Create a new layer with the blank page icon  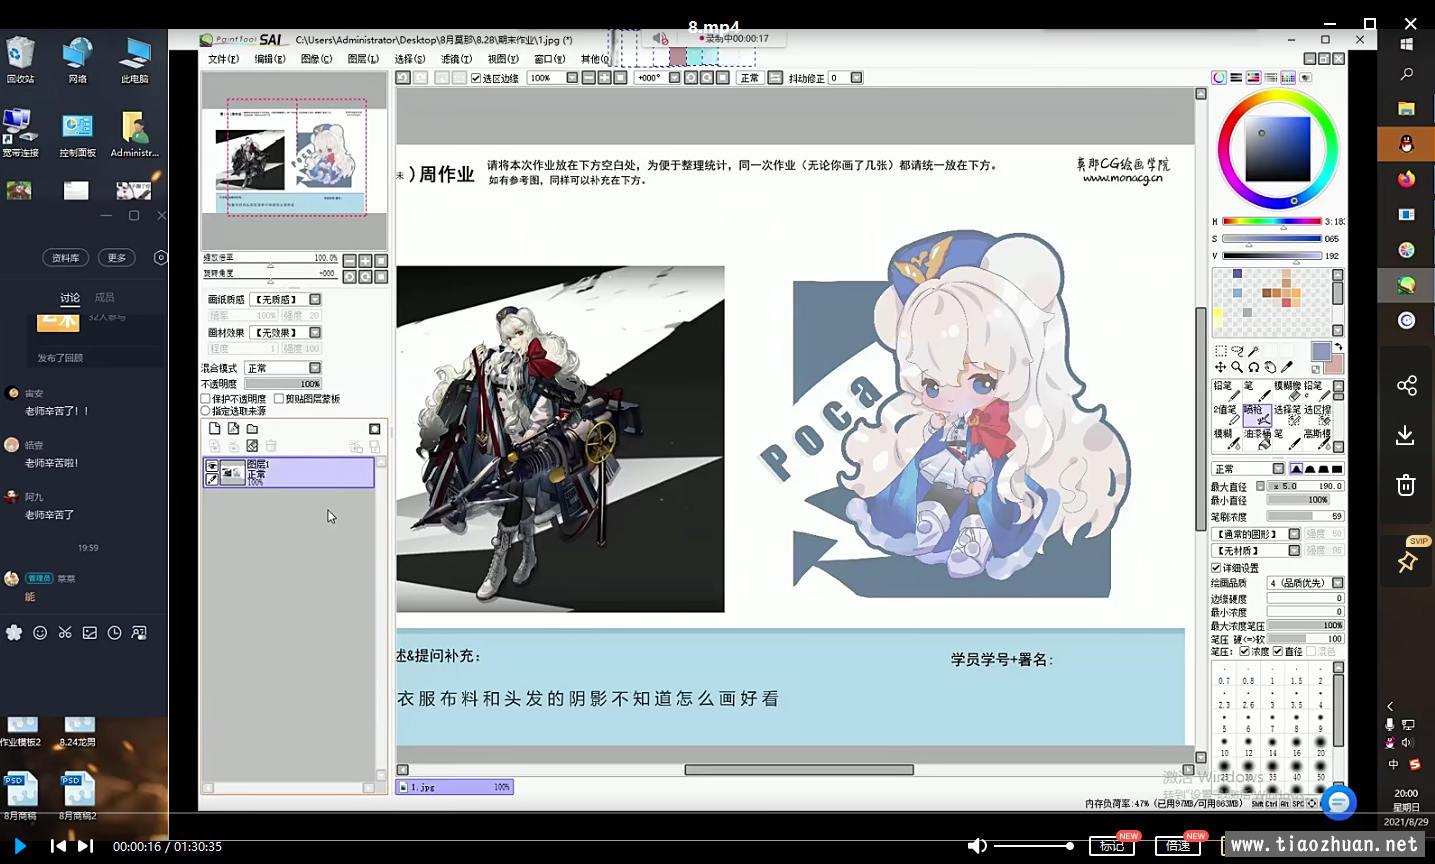pyautogui.click(x=214, y=429)
